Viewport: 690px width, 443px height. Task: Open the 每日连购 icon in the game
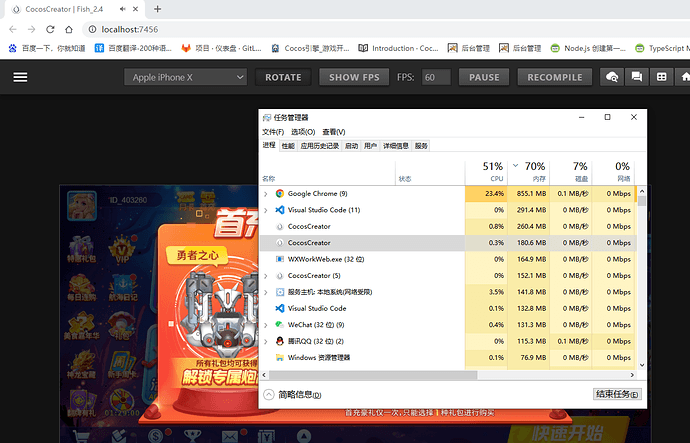pos(81,288)
